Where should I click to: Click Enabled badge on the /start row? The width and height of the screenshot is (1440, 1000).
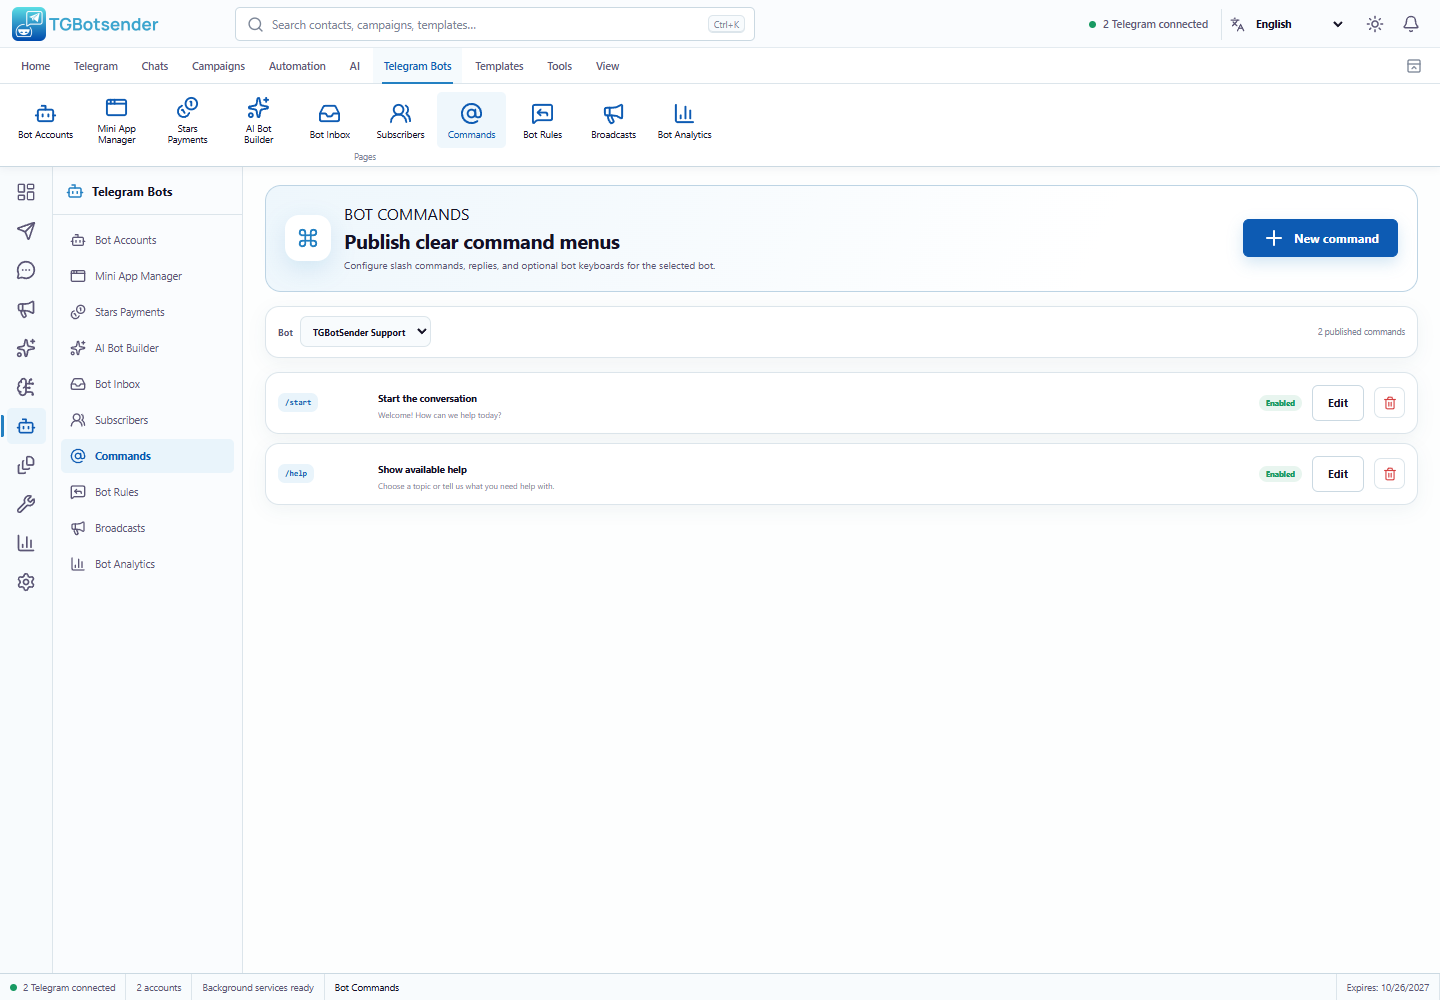[x=1280, y=403]
